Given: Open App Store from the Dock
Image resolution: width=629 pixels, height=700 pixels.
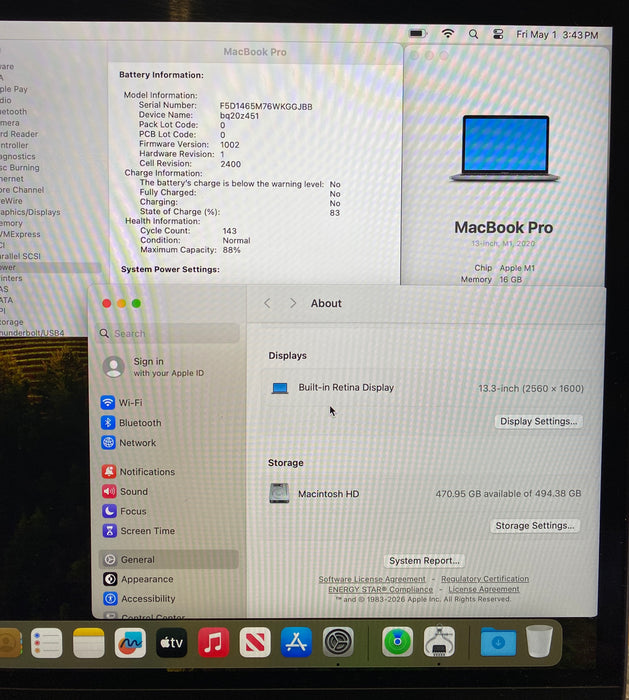Looking at the screenshot, I should (x=296, y=642).
